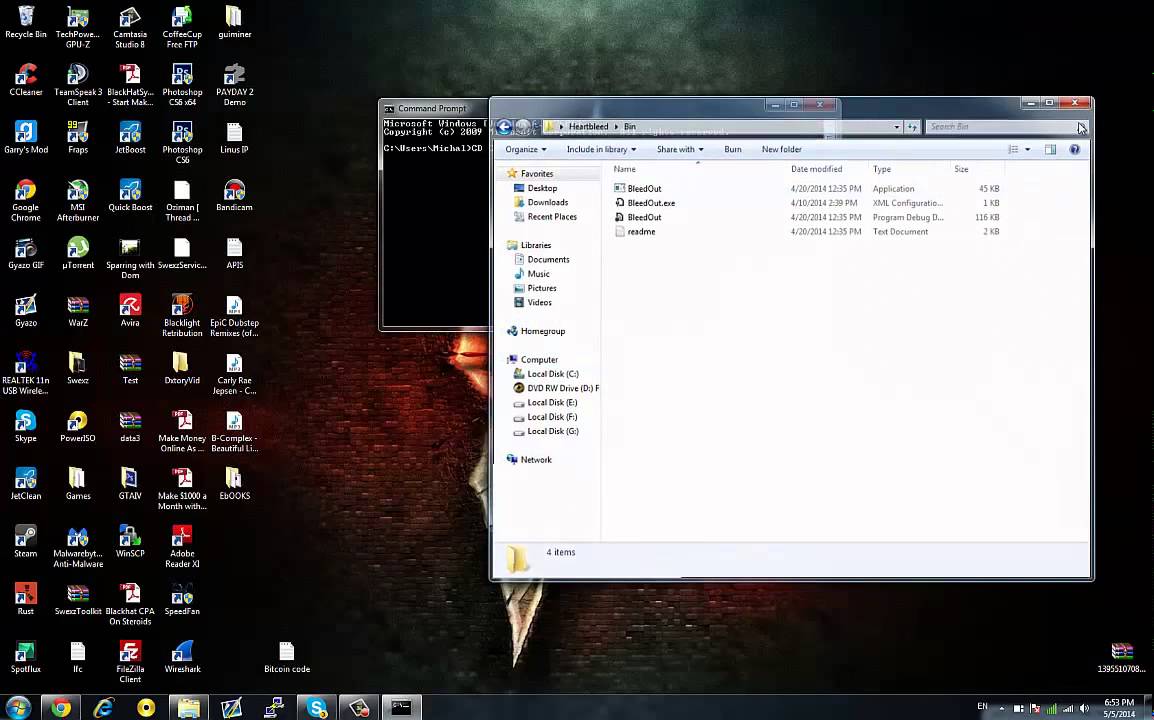Select FileZilla Client desktop icon
The height and width of the screenshot is (720, 1154).
(130, 662)
